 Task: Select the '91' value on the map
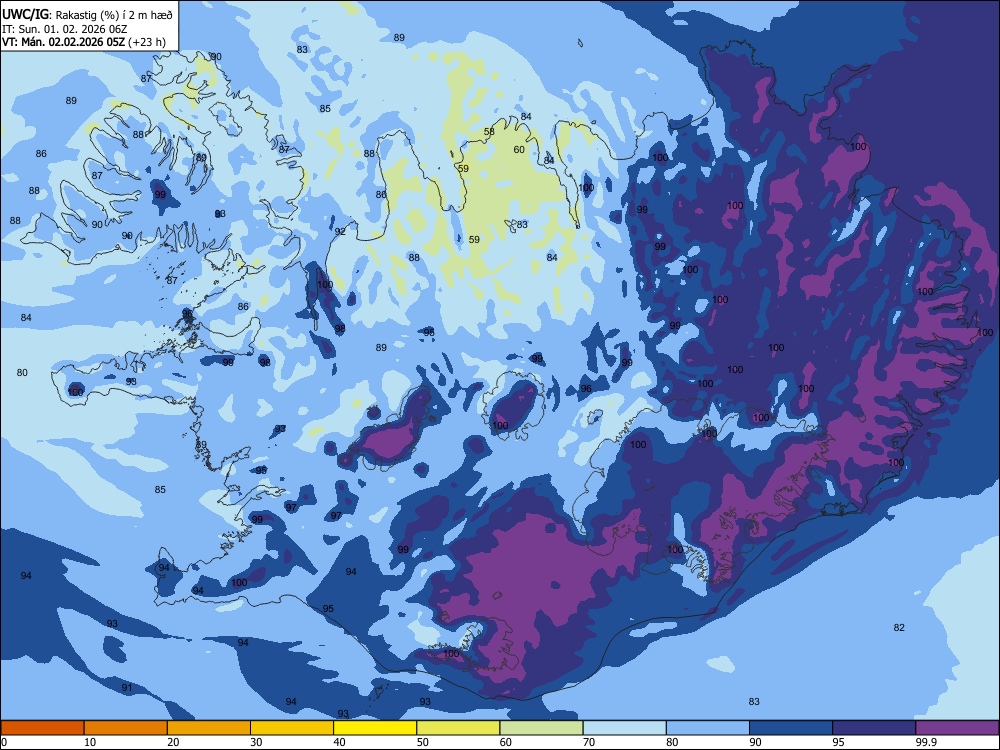tap(128, 688)
